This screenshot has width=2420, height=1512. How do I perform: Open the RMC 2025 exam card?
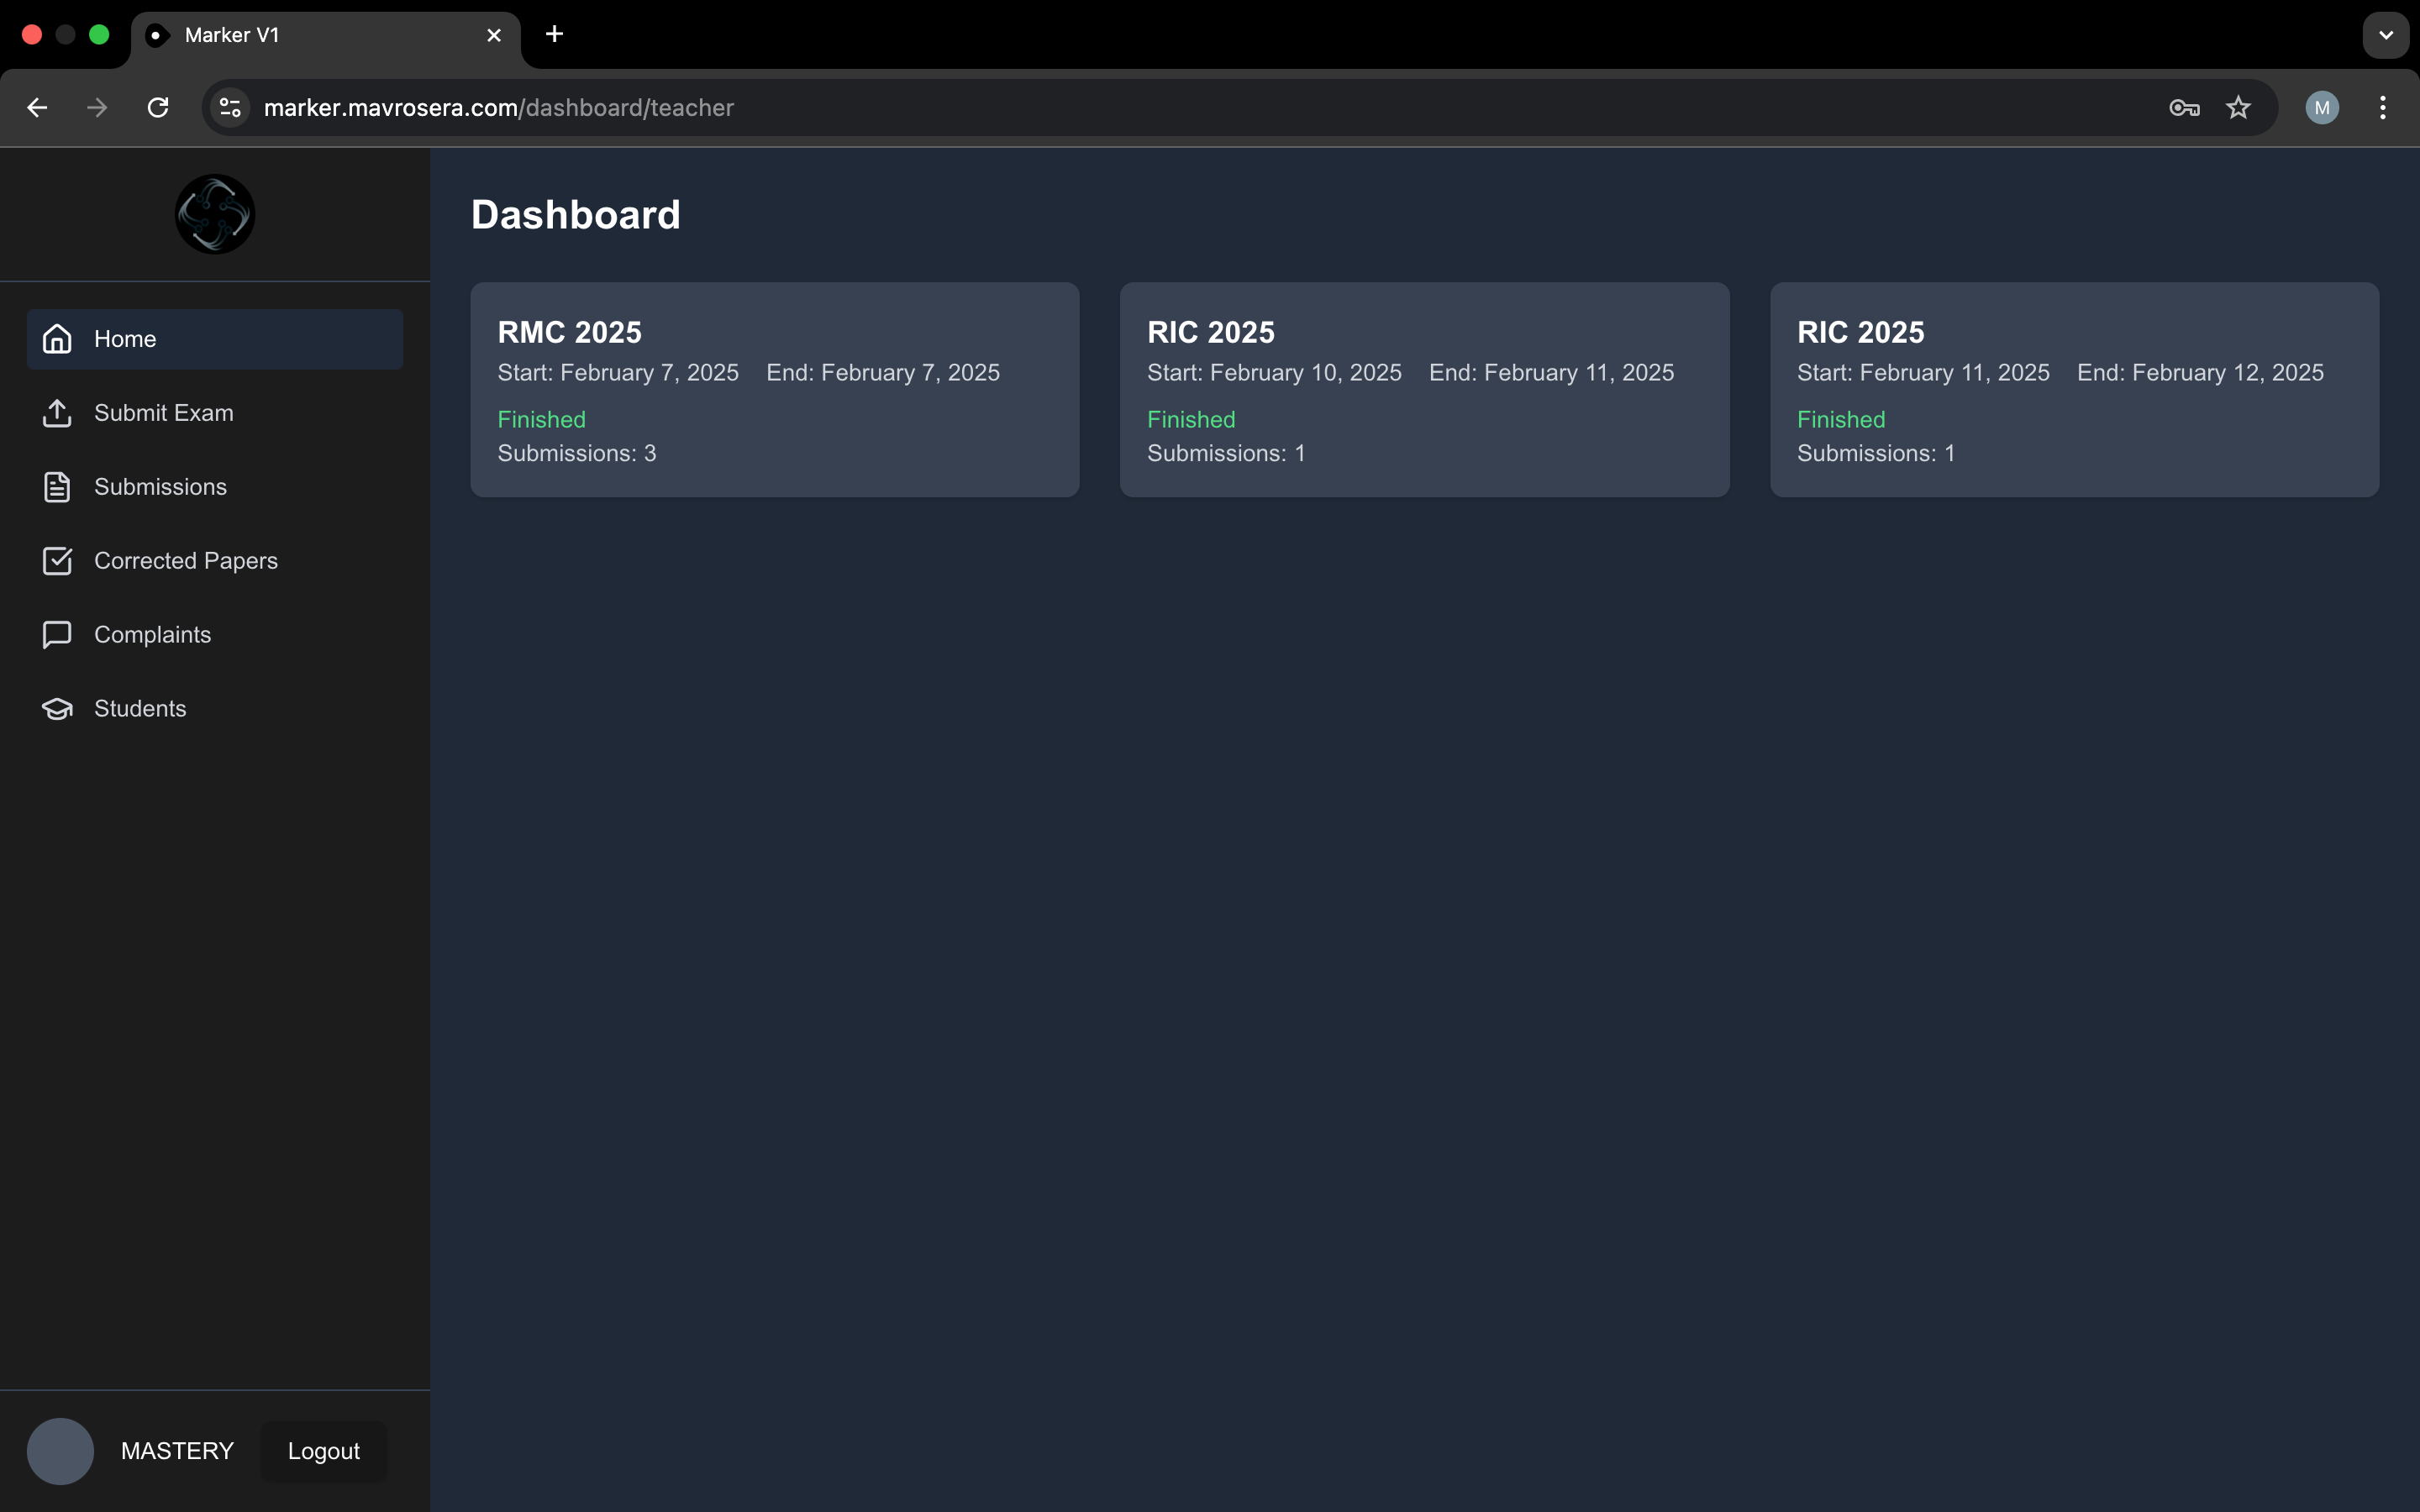pyautogui.click(x=774, y=390)
